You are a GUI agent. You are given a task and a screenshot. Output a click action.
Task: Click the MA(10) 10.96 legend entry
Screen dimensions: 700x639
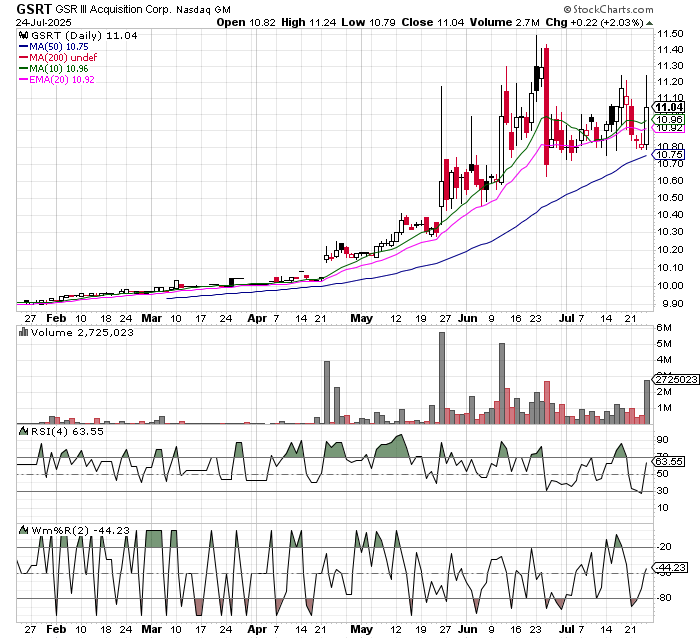click(x=58, y=69)
